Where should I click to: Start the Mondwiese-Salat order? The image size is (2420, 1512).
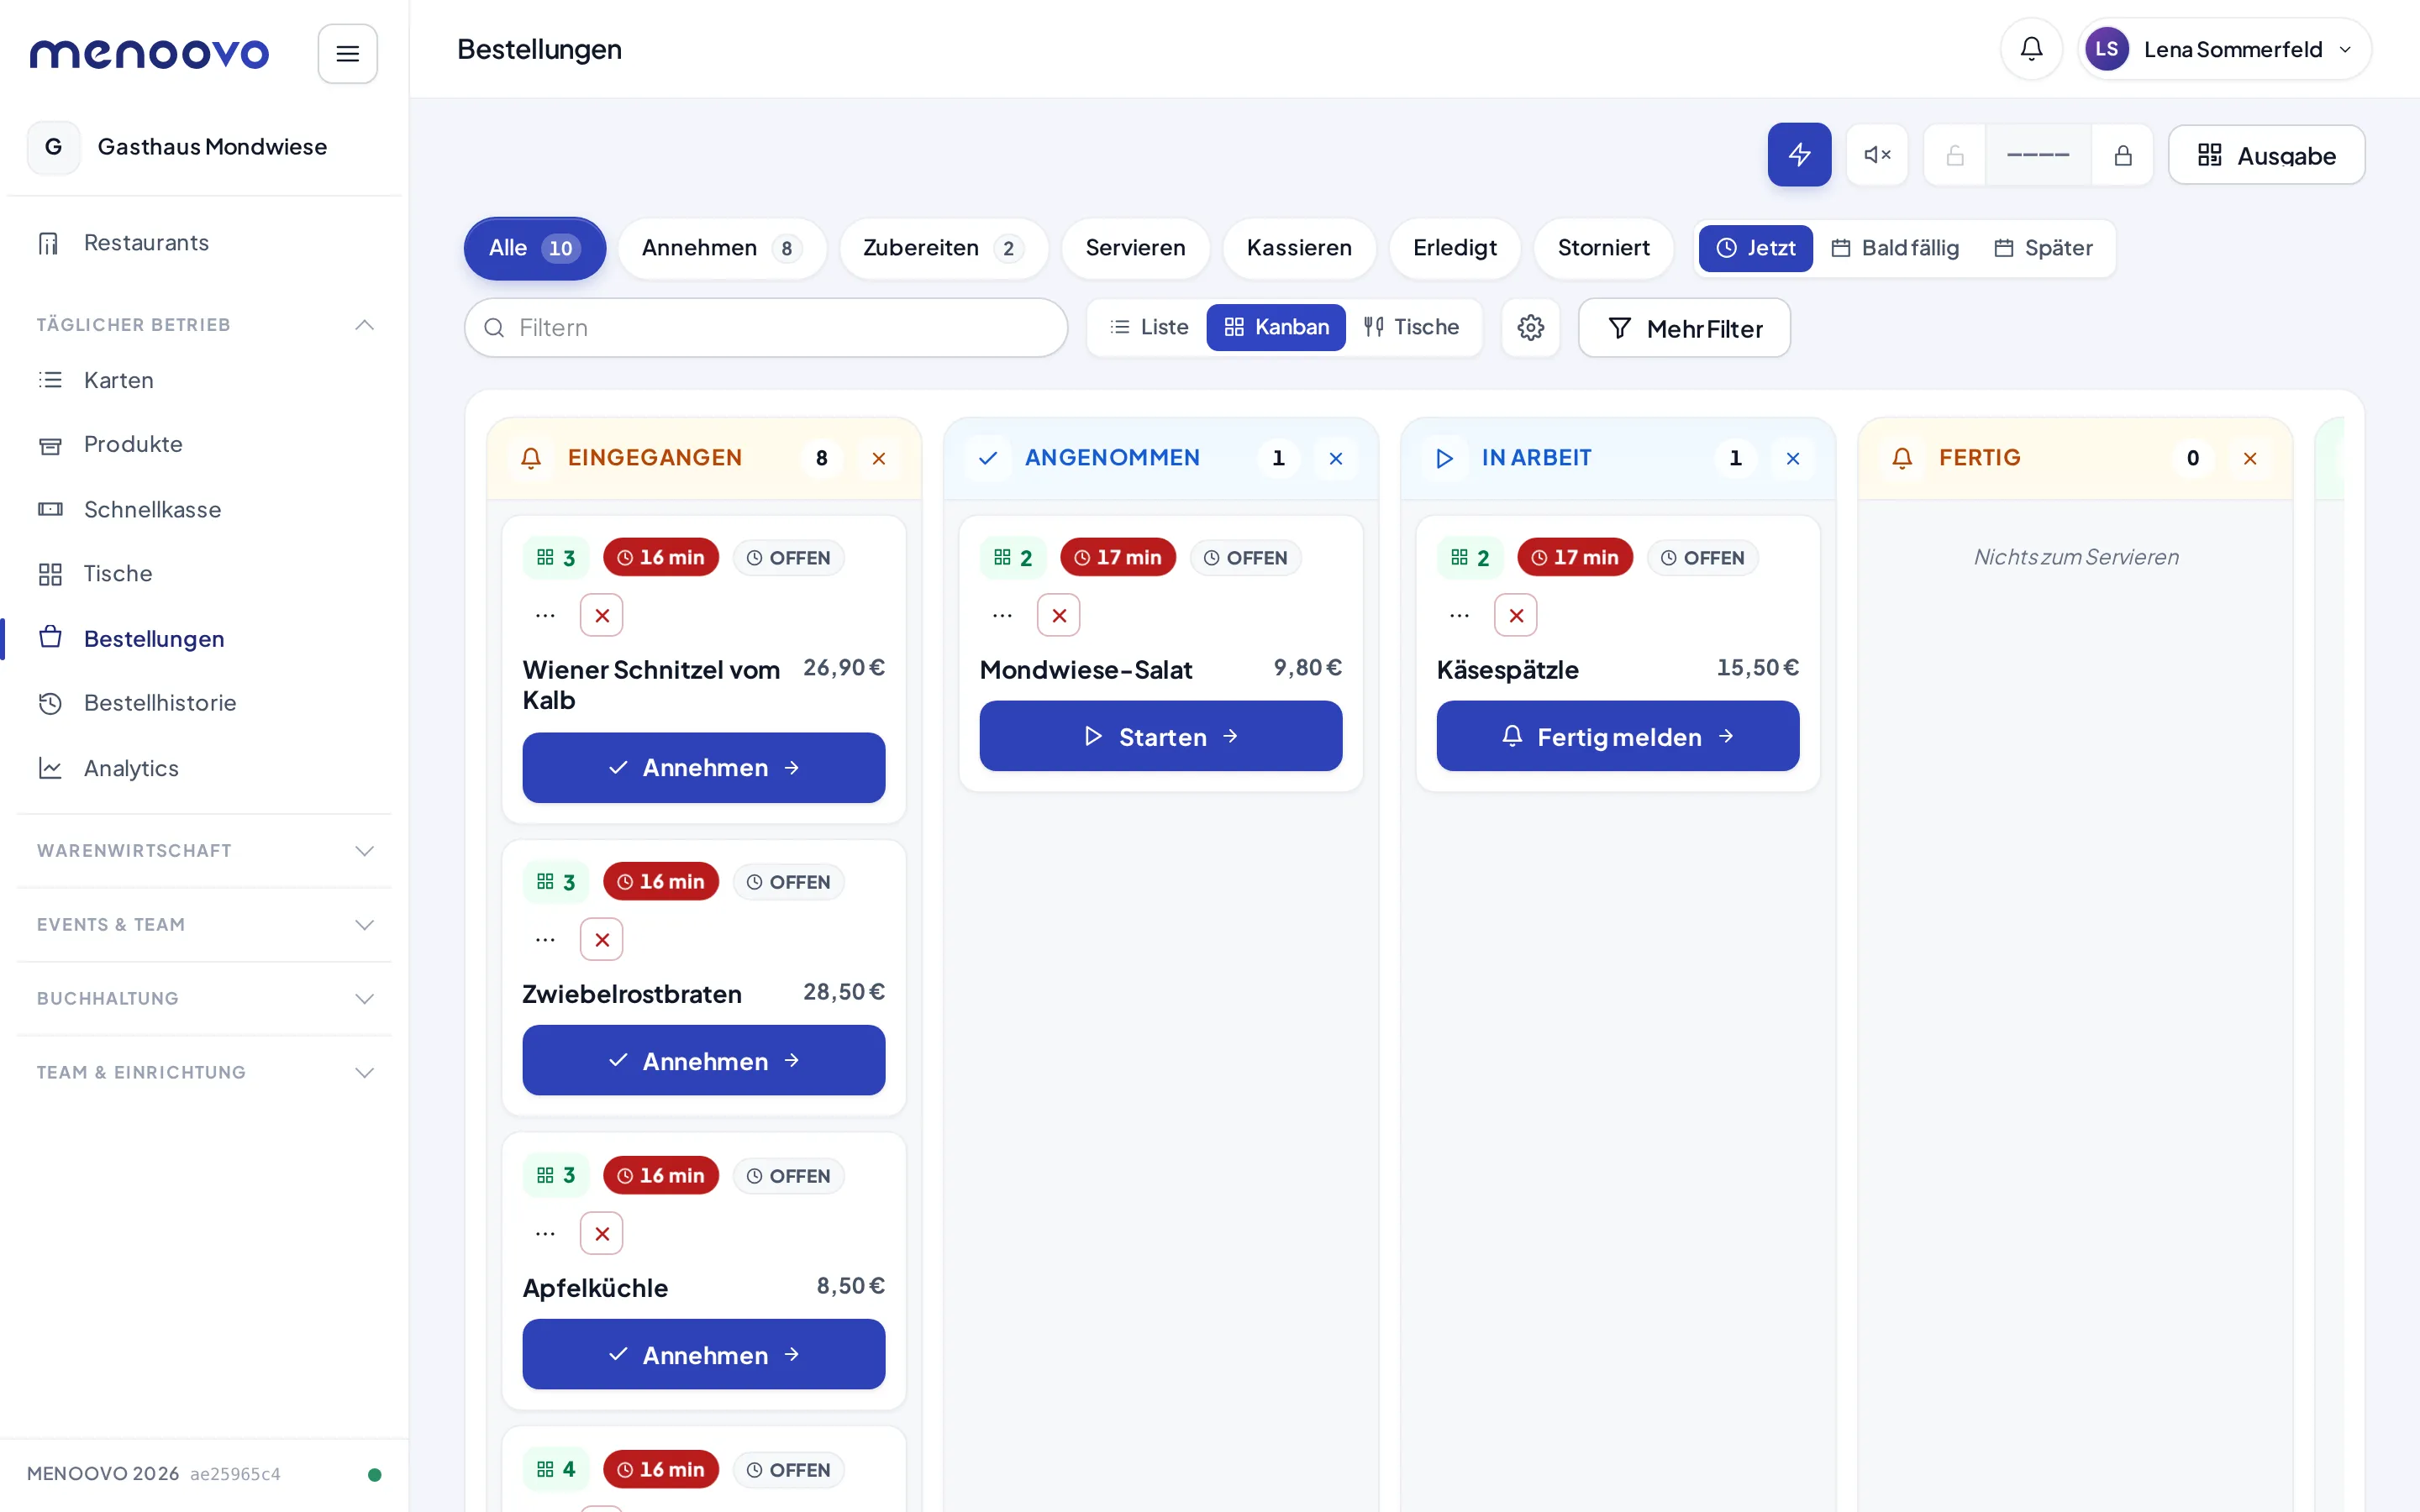pyautogui.click(x=1160, y=736)
